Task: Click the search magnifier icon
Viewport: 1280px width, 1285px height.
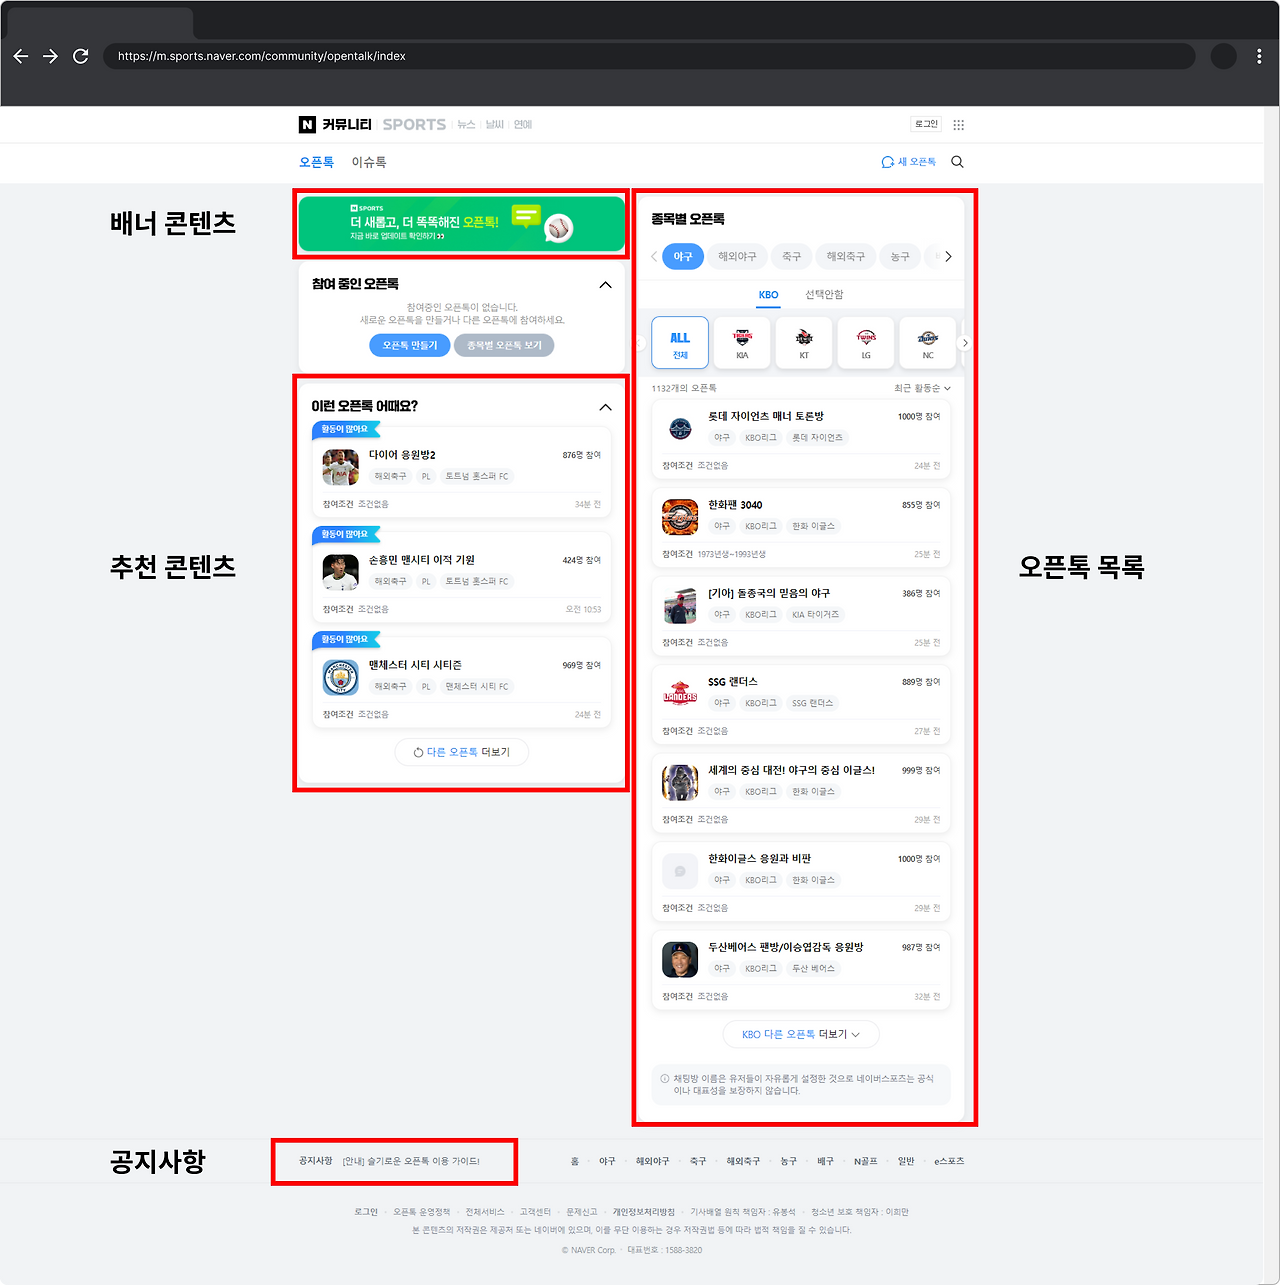Action: coord(957,162)
